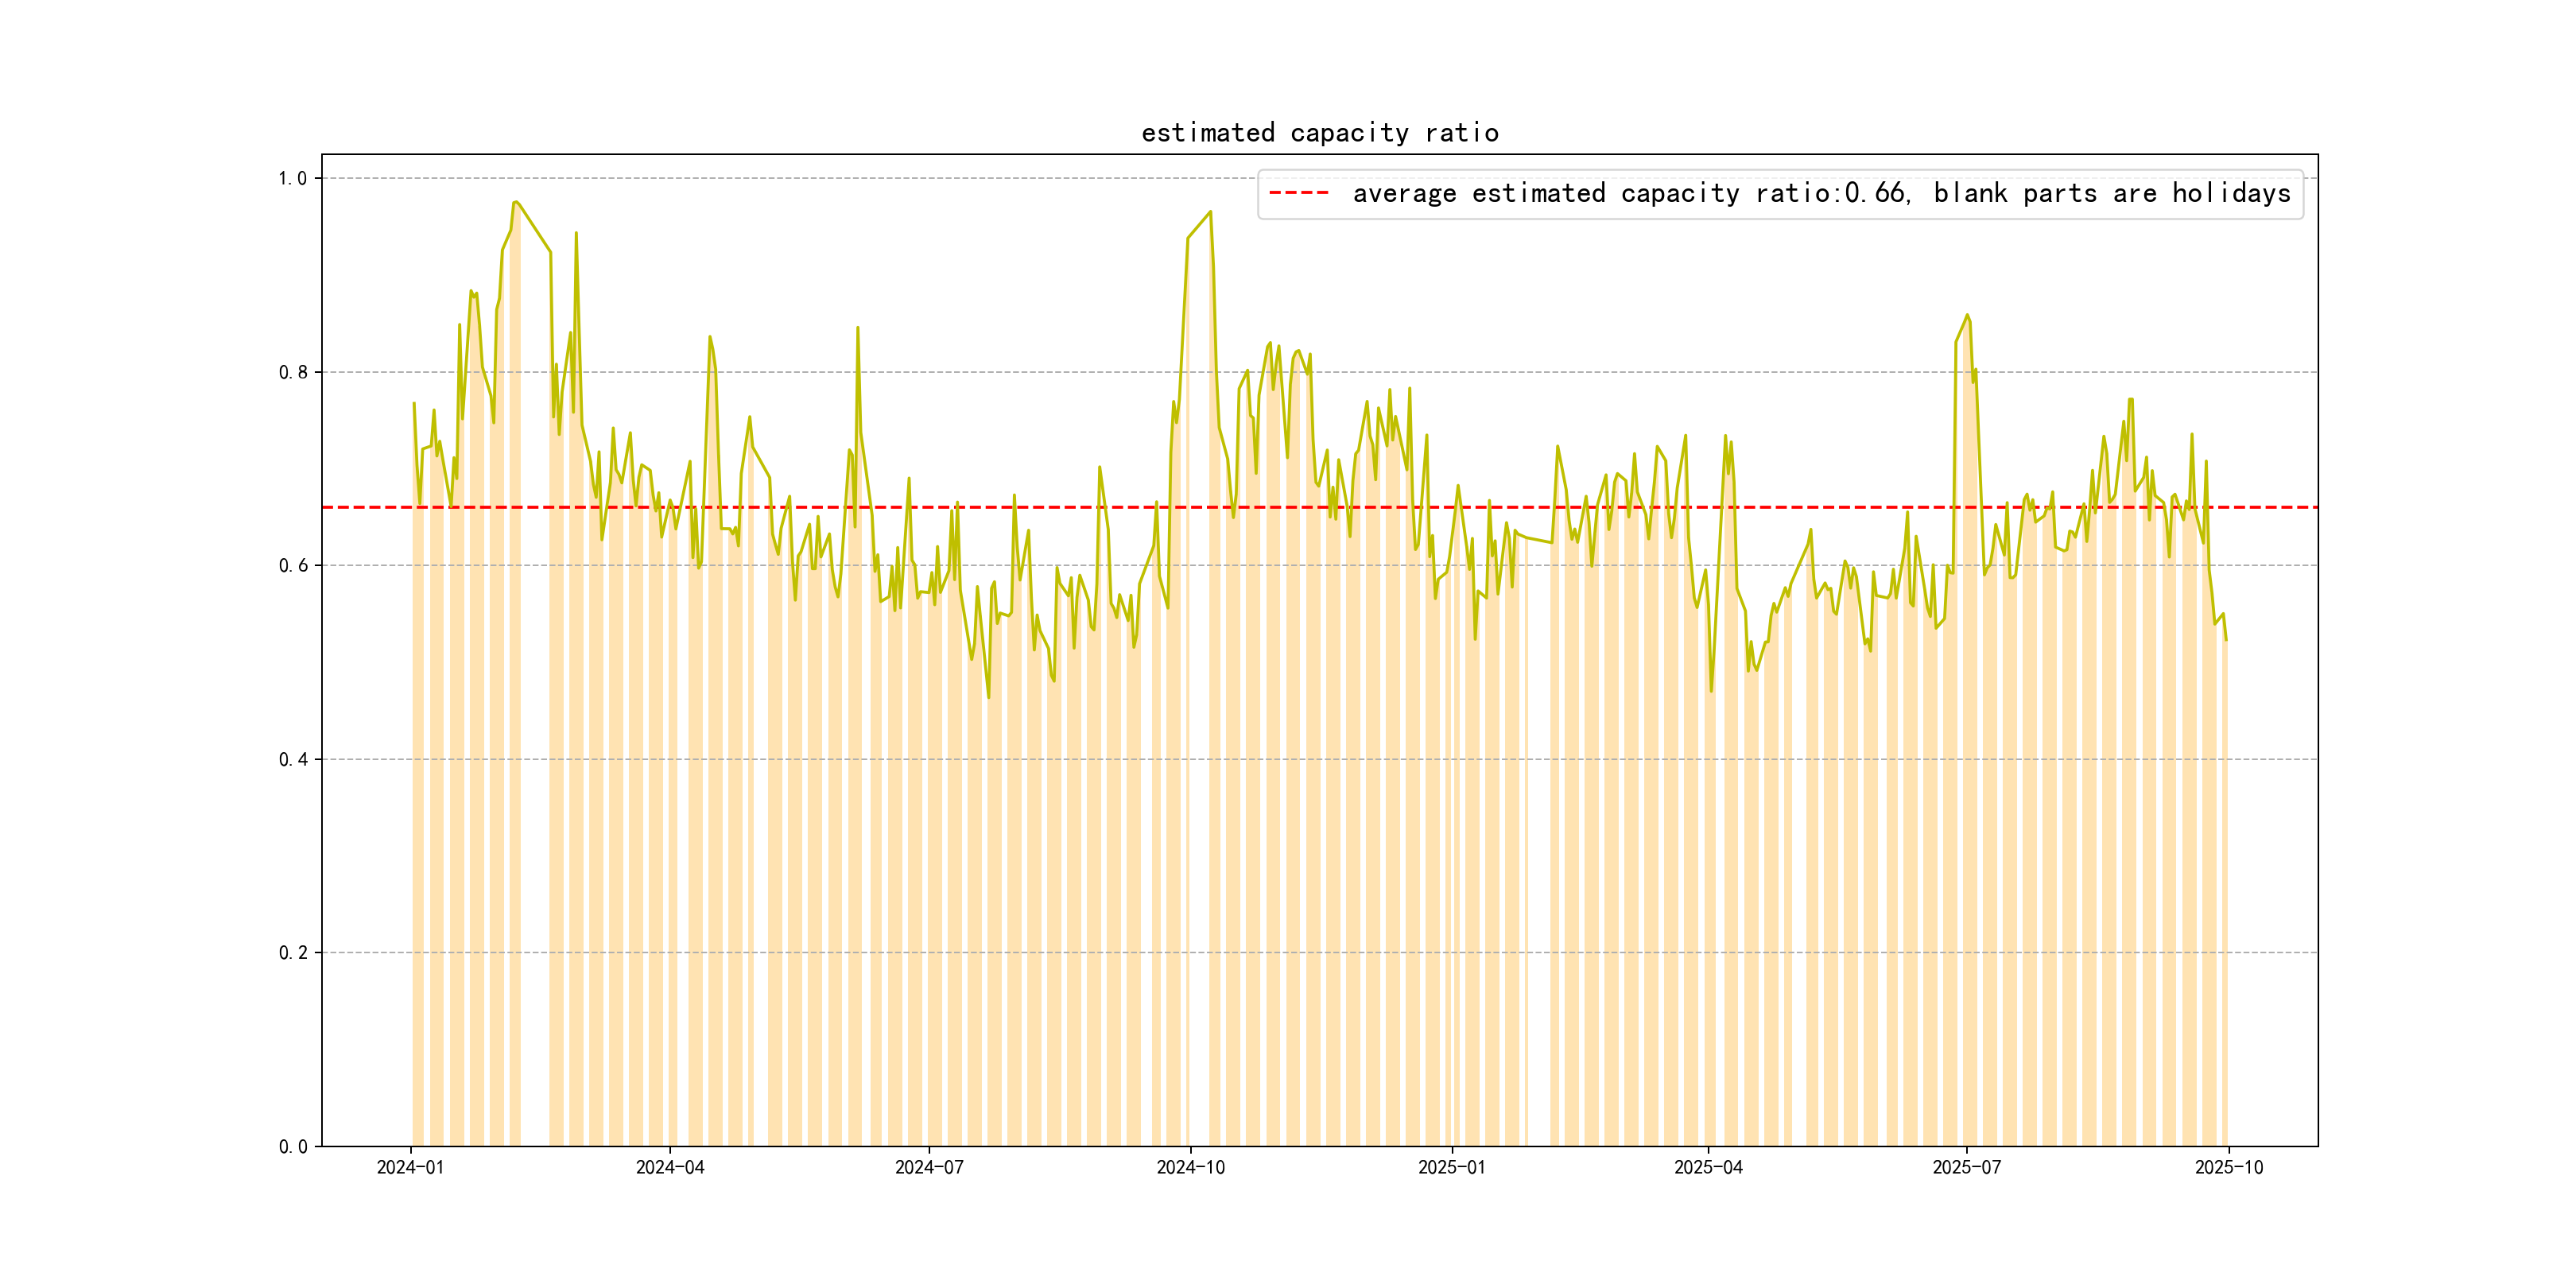Click the 0.8 y-axis tick label
The height and width of the screenshot is (1288, 2576).
(x=293, y=372)
